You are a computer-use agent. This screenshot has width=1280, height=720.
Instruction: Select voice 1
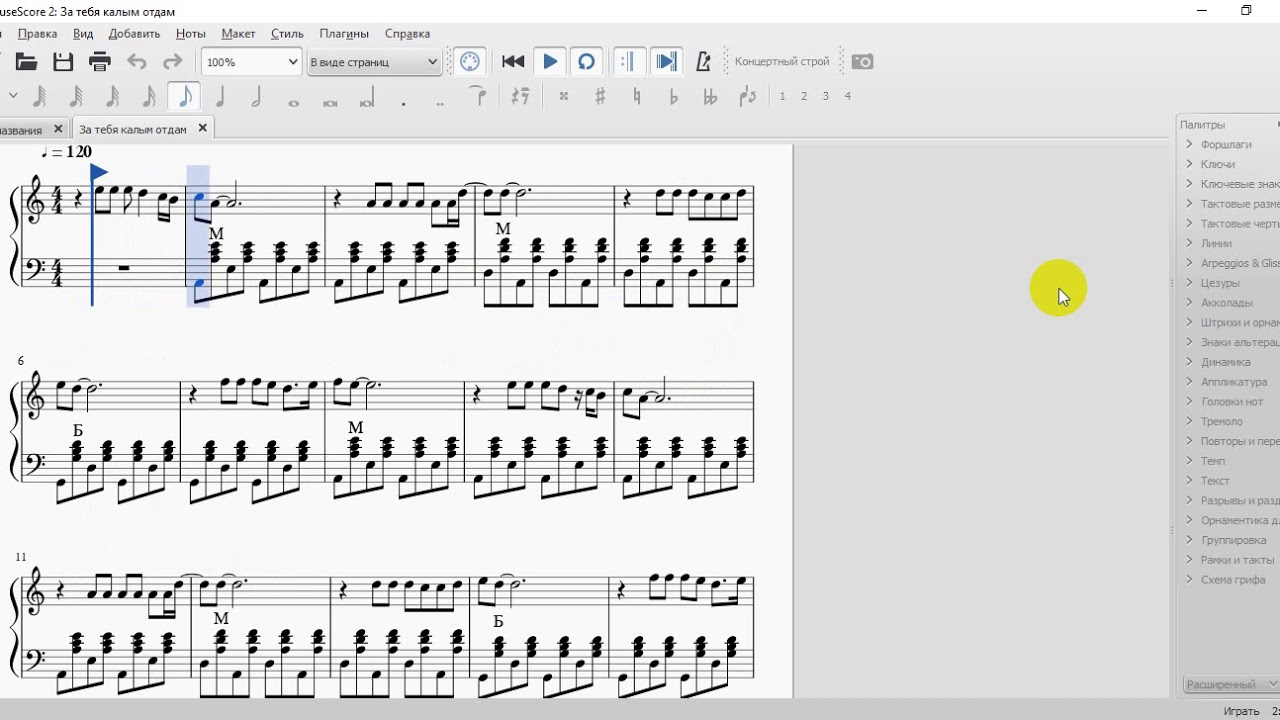pyautogui.click(x=782, y=97)
